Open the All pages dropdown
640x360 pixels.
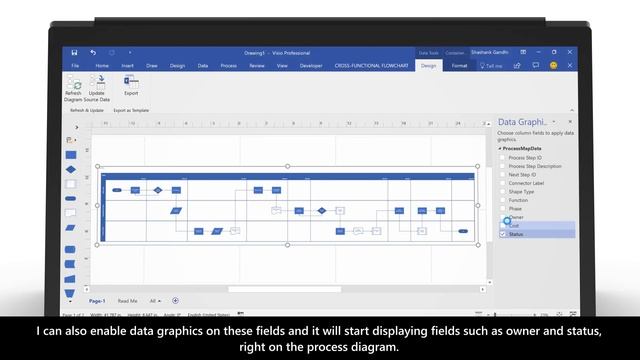coord(155,301)
